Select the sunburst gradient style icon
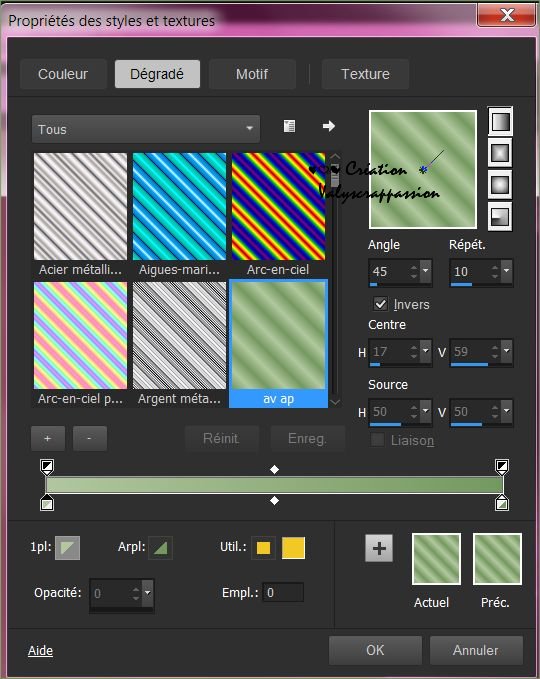This screenshot has width=540, height=679. point(500,184)
